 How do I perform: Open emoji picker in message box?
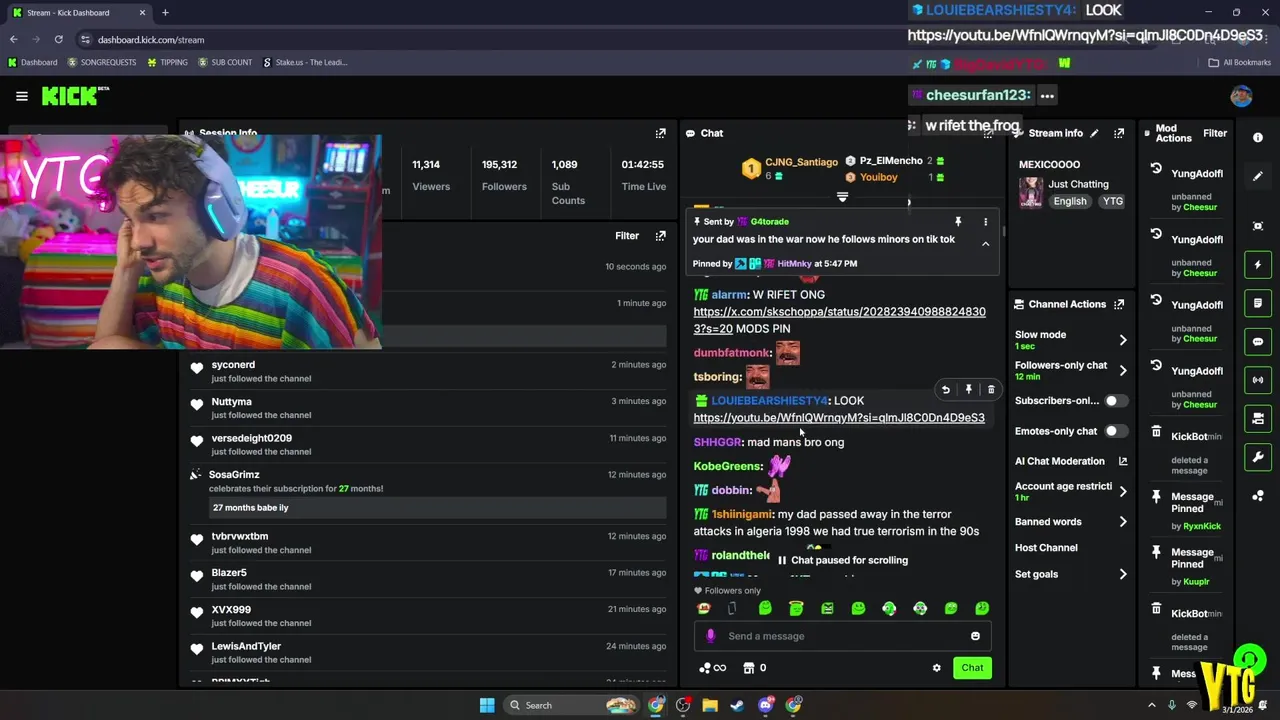[x=975, y=636]
